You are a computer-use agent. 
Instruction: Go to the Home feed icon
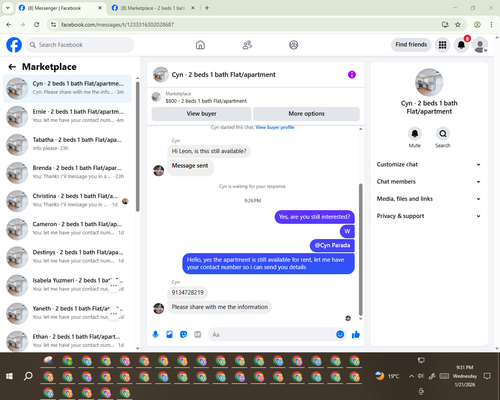[200, 45]
